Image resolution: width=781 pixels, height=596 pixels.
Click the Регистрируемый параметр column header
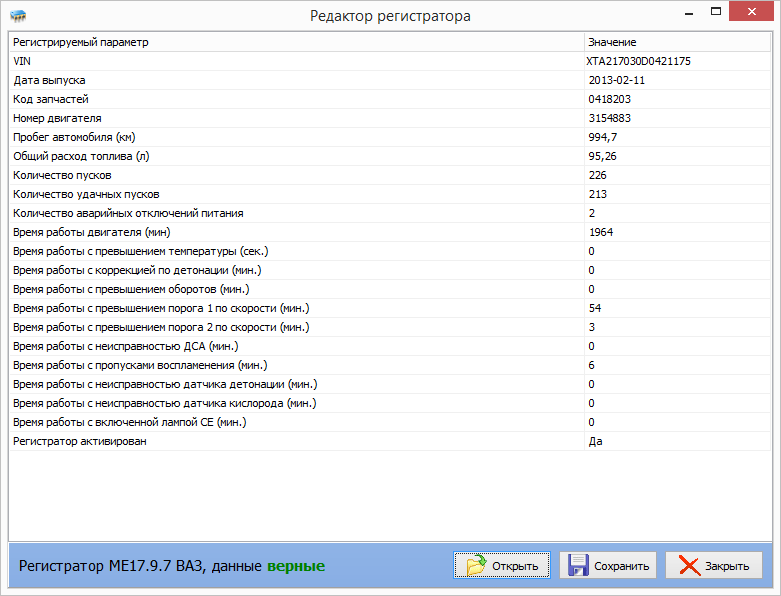click(x=296, y=42)
